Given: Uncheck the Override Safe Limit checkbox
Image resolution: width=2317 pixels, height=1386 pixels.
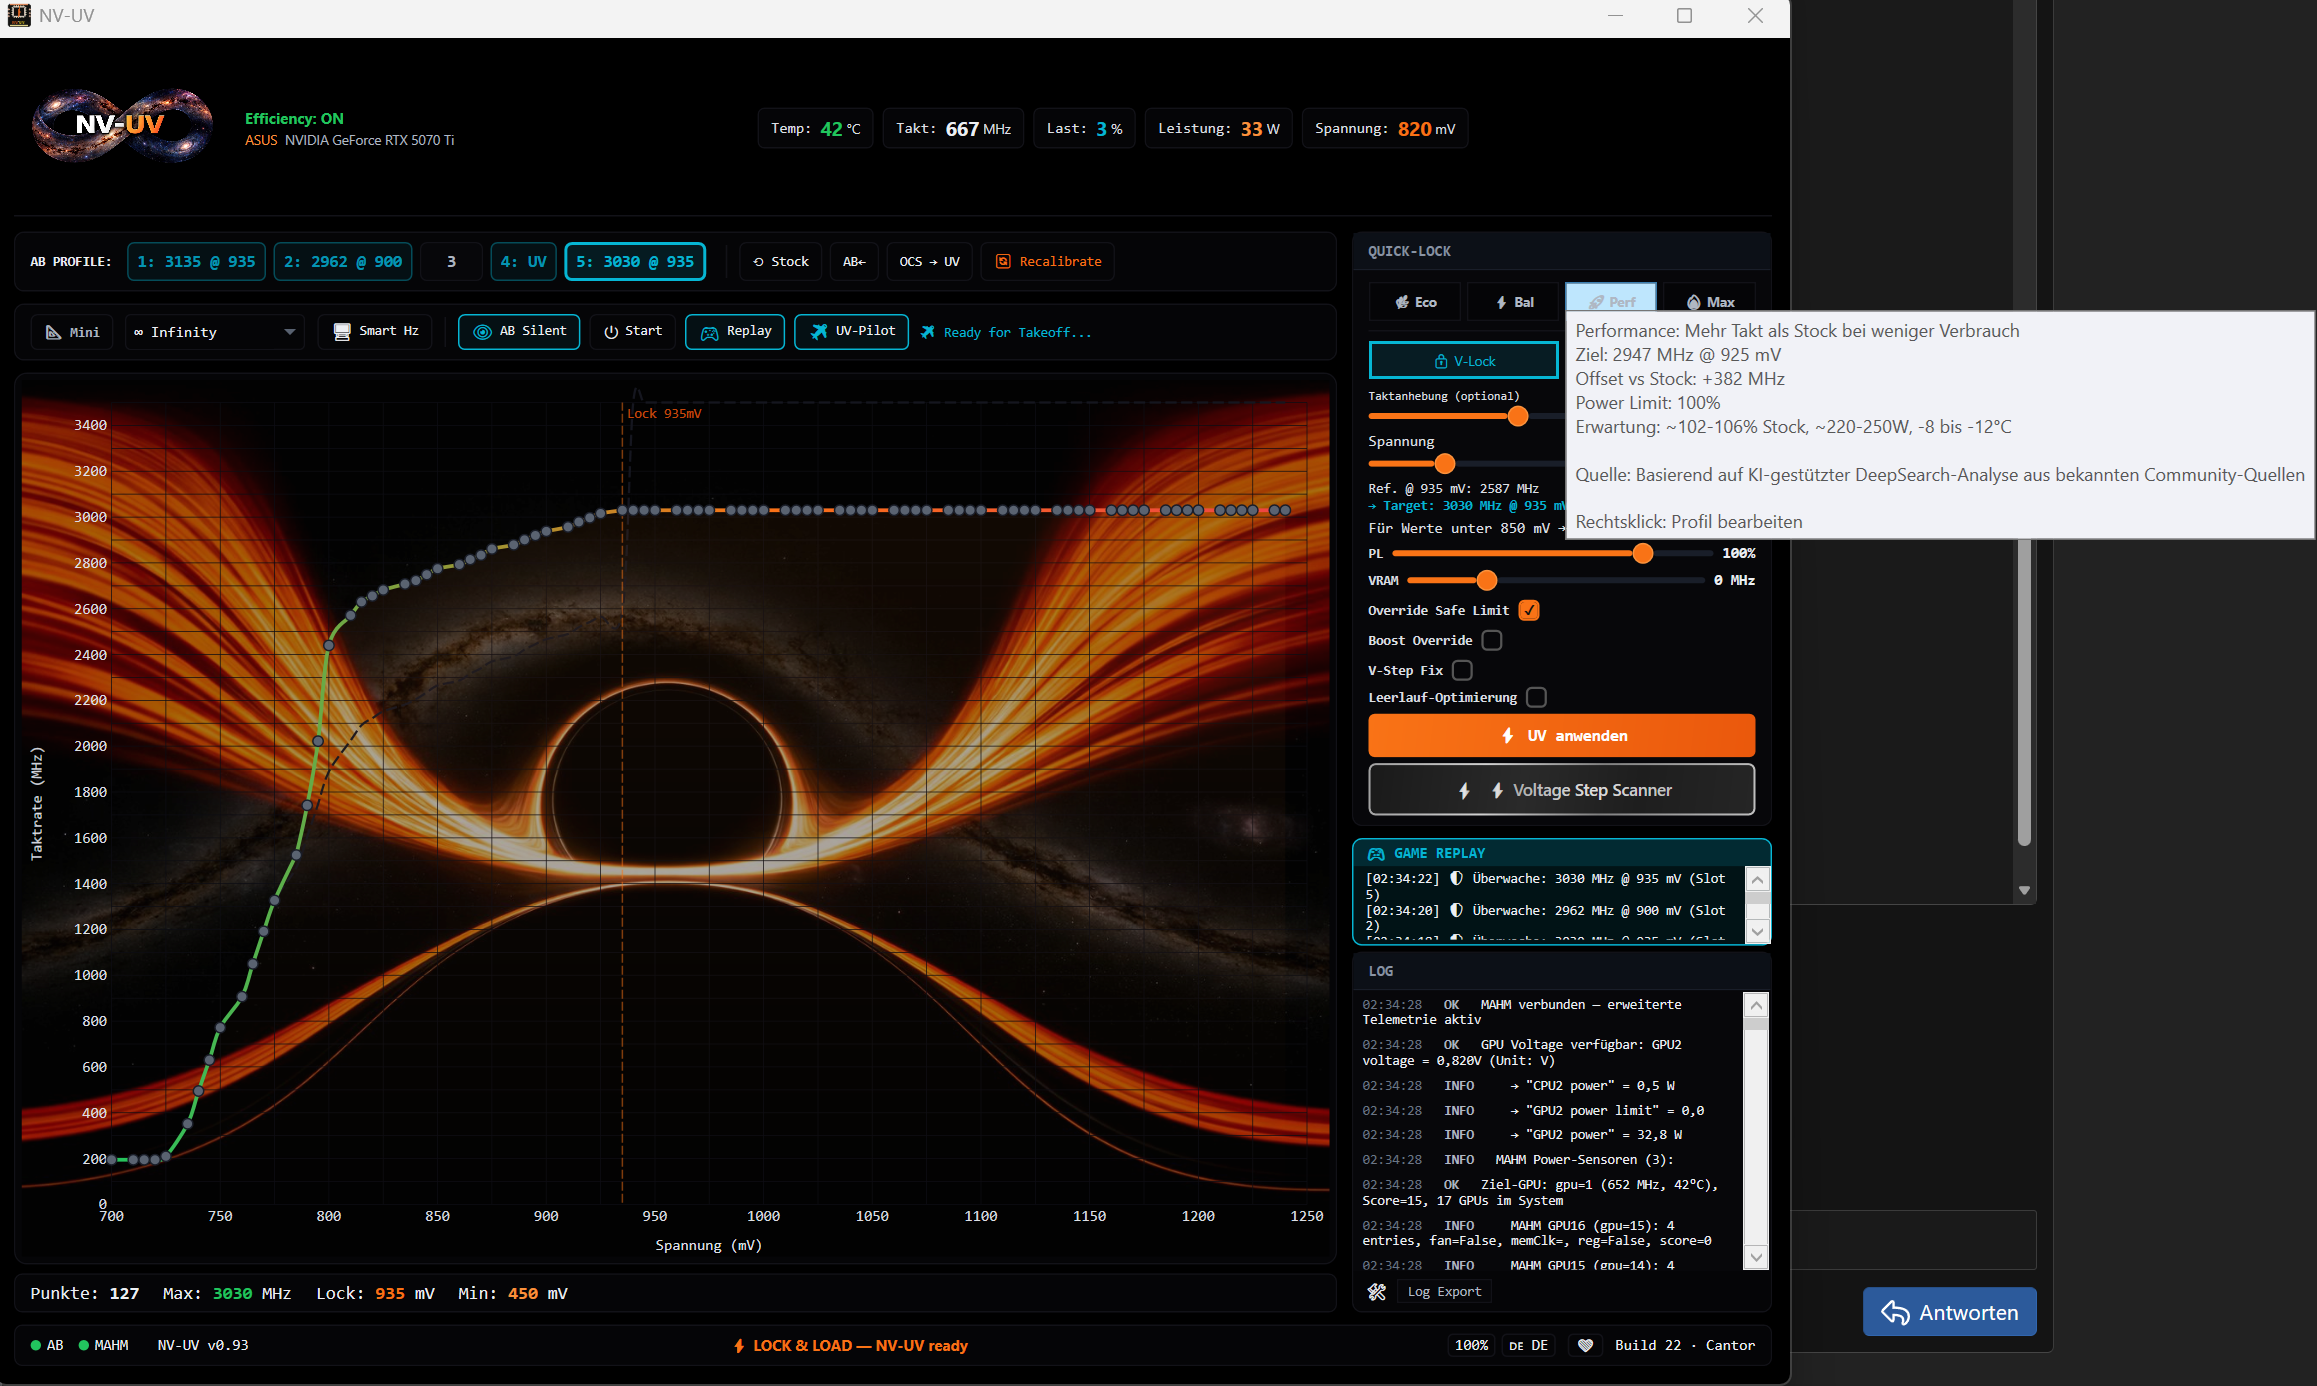Looking at the screenshot, I should click(1529, 610).
